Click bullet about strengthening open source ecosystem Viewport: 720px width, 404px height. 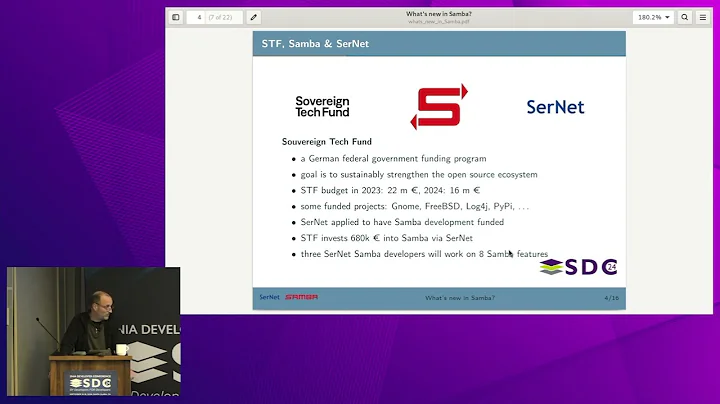click(x=419, y=174)
